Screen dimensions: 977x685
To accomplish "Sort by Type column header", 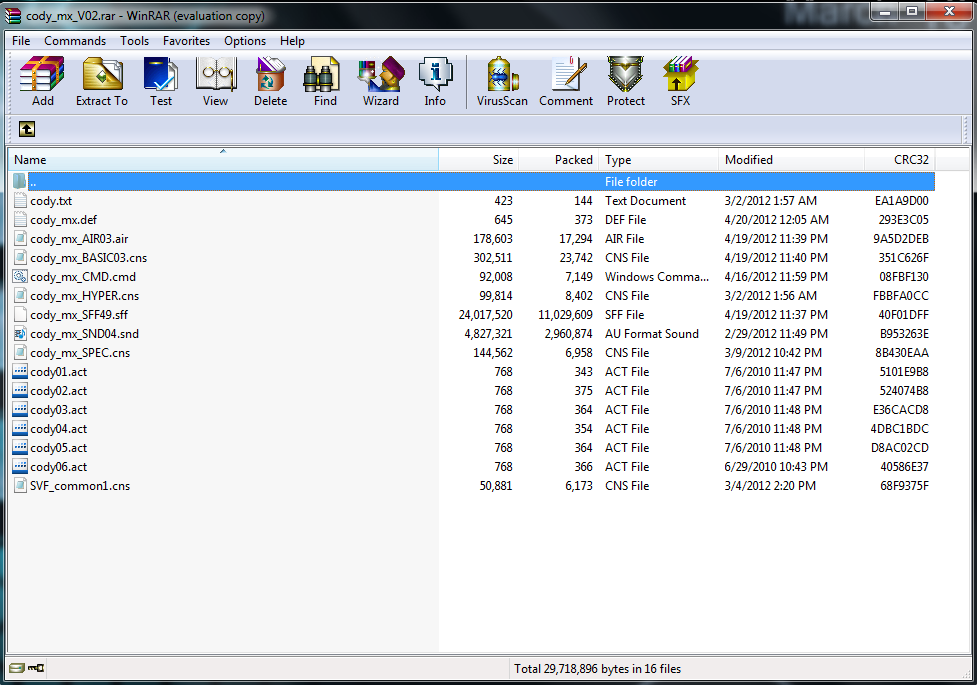I will click(x=658, y=160).
